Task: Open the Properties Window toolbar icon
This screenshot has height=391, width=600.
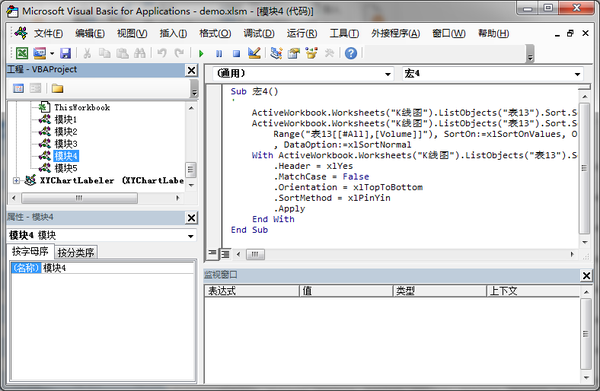Action: [x=293, y=53]
